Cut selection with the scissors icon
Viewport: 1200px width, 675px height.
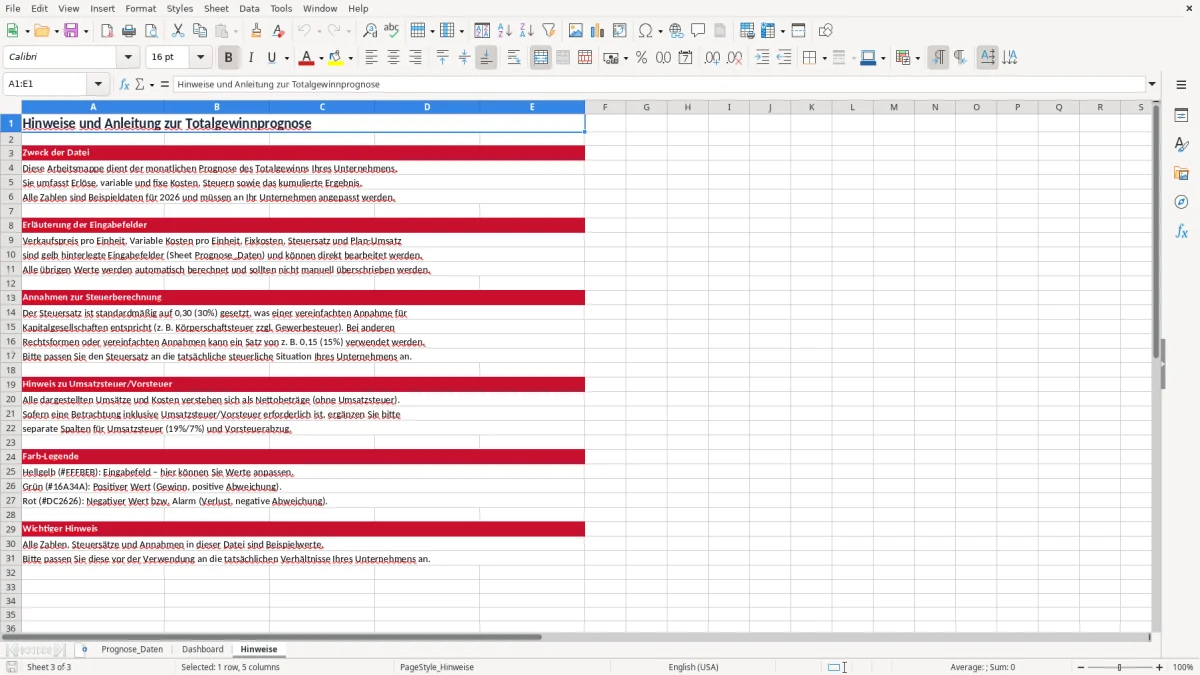tap(177, 31)
